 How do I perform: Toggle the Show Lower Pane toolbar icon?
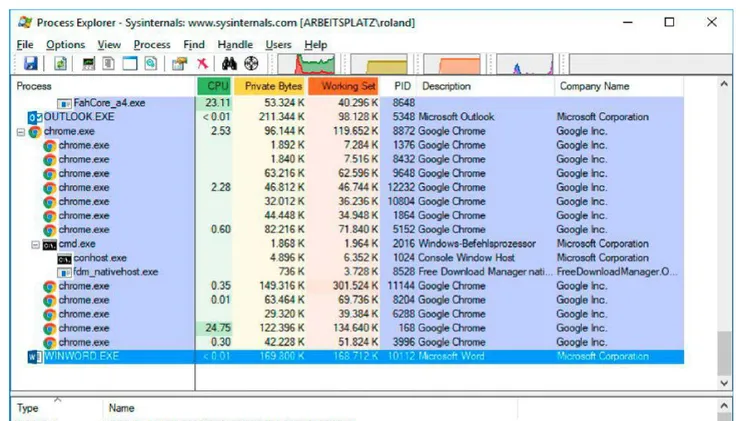[130, 63]
